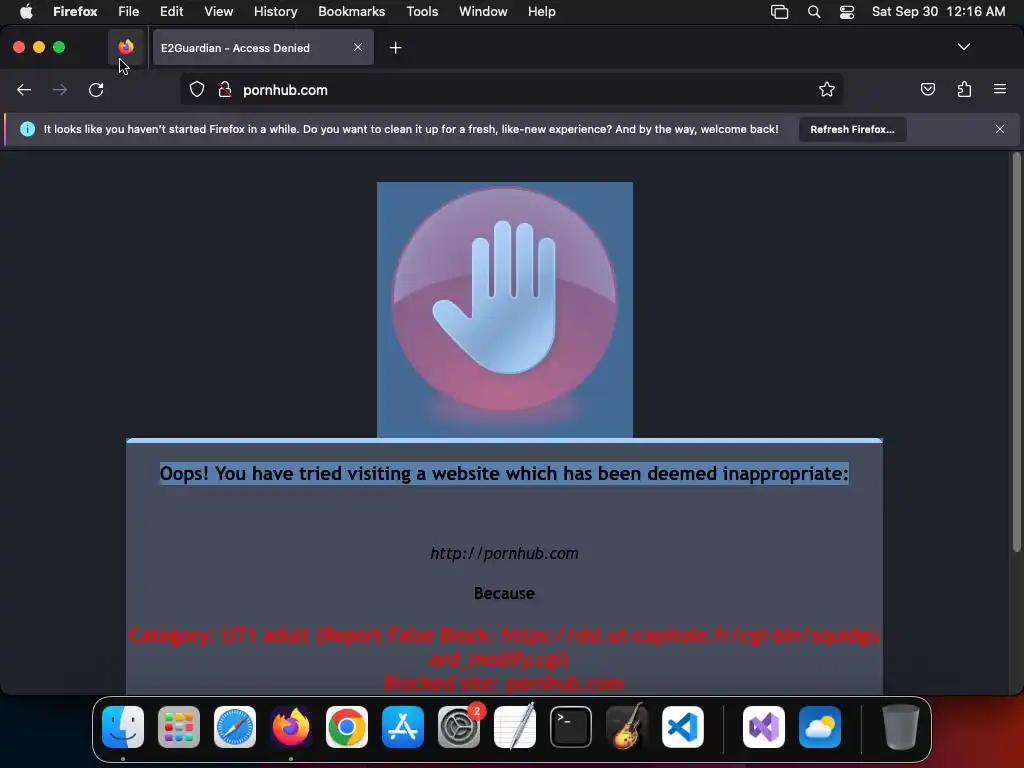Open the Bookmarks menu
Image resolution: width=1024 pixels, height=768 pixels.
click(351, 11)
